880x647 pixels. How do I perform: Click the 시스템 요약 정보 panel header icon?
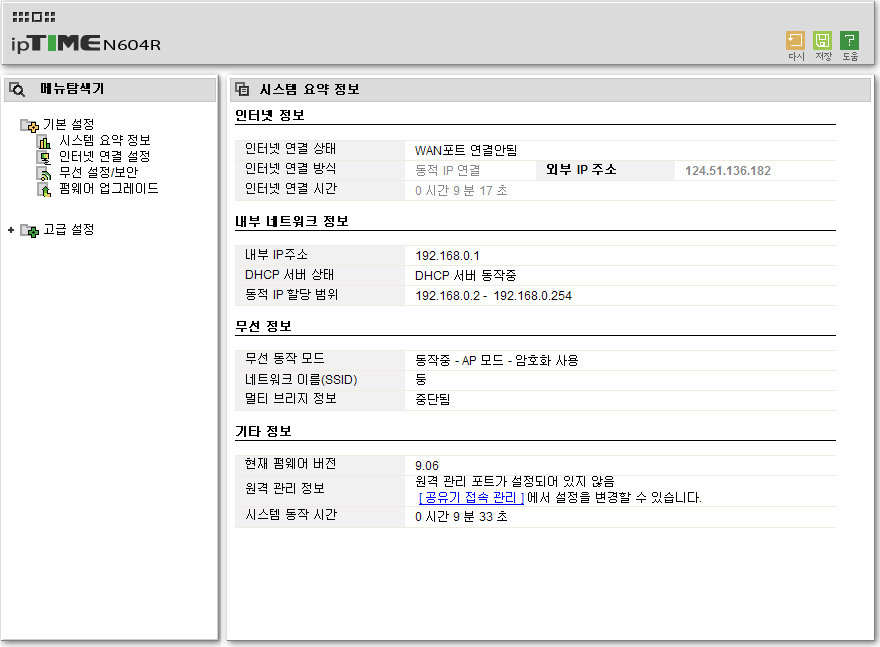click(242, 89)
